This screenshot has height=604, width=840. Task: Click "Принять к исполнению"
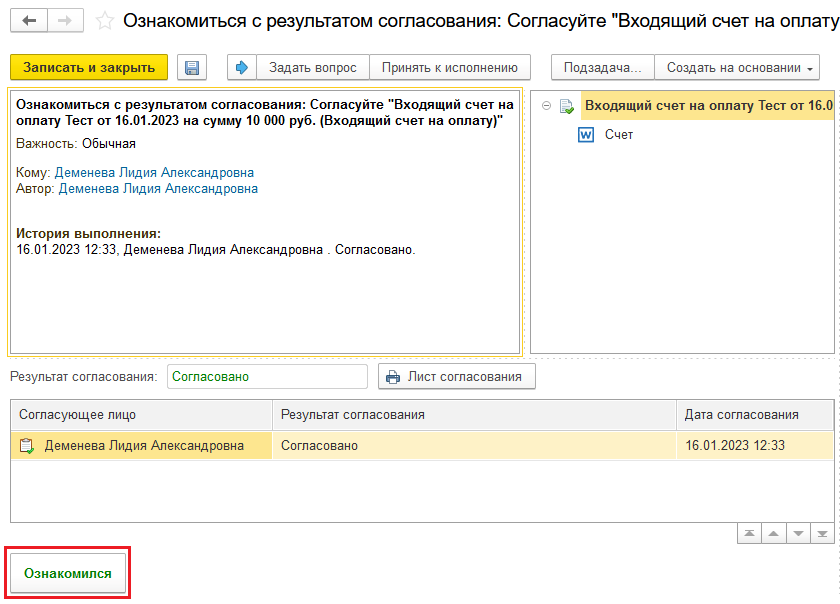[x=449, y=68]
